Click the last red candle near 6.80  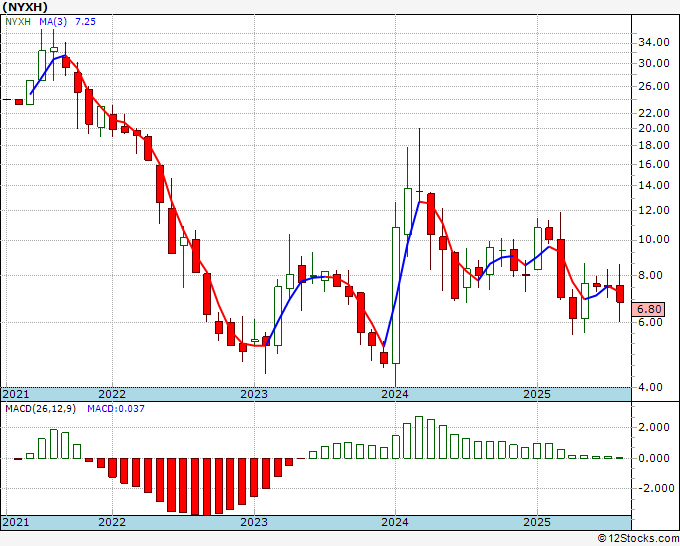coord(620,294)
